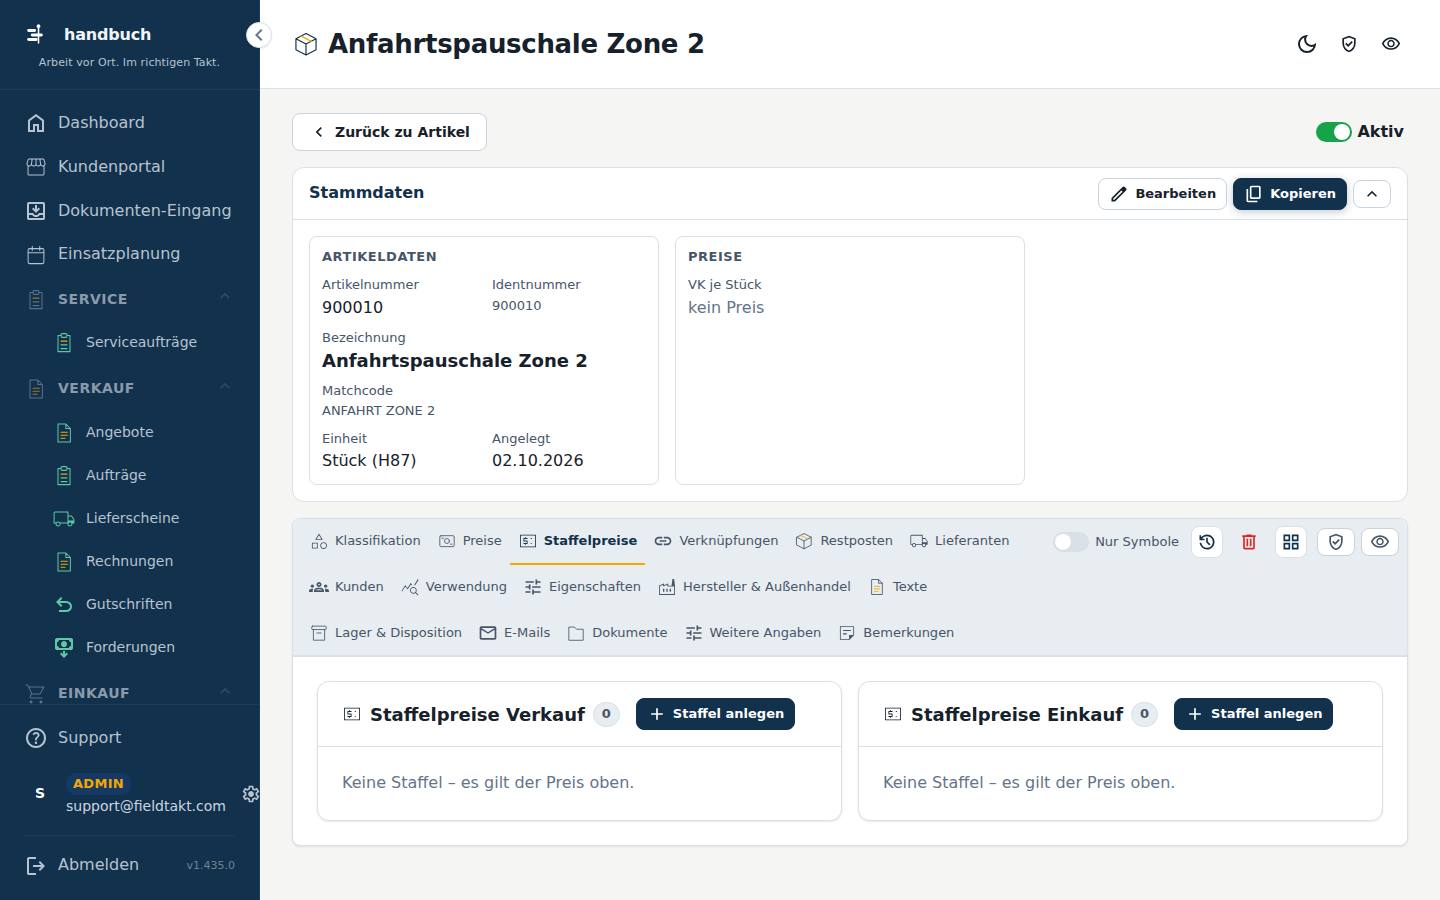Viewport: 1440px width, 900px height.
Task: Toggle dark mode moon icon
Action: tap(1307, 44)
